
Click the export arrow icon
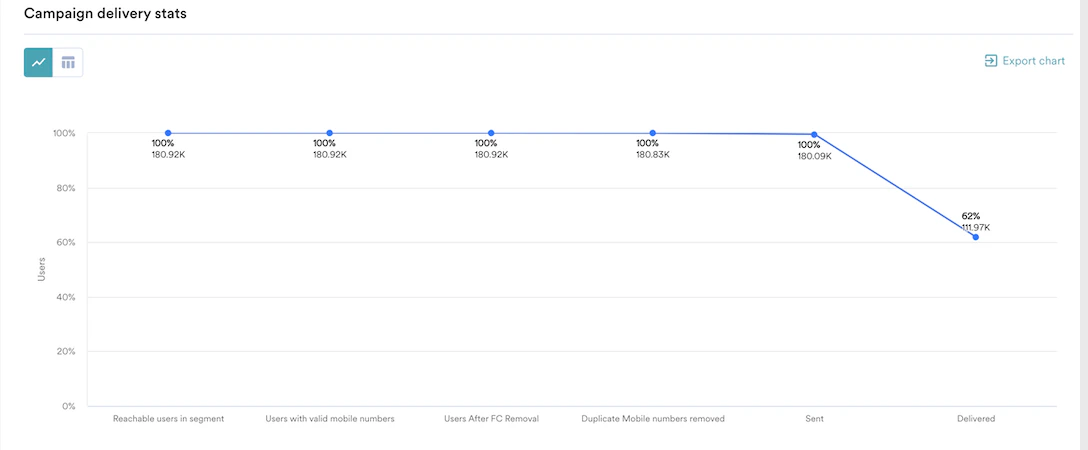(991, 61)
